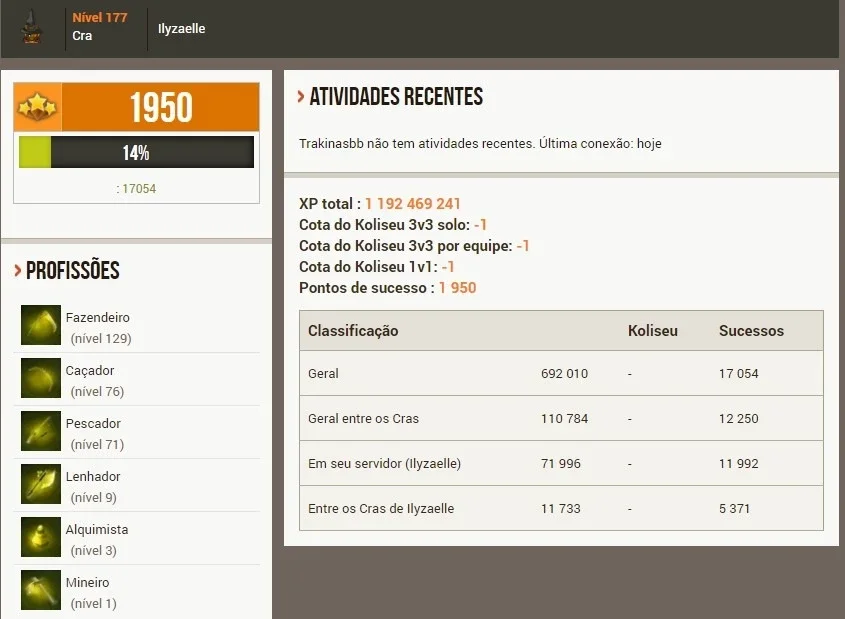Open the Lenhador profession axe icon
This screenshot has height=619, width=845.
click(x=41, y=484)
